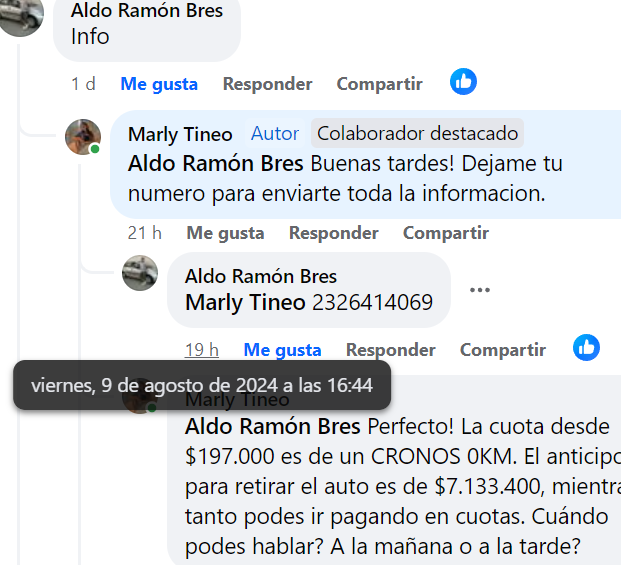Click the Colaborador destacado badge

tap(417, 133)
